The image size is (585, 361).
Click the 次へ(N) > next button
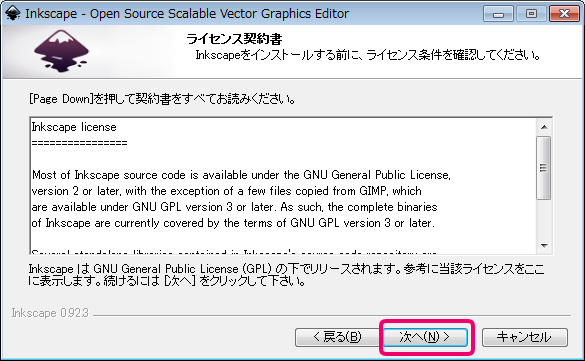[x=425, y=337]
